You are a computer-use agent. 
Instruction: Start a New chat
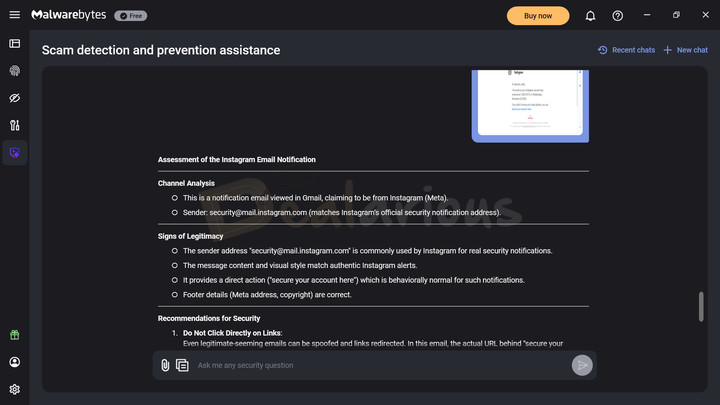tap(686, 50)
